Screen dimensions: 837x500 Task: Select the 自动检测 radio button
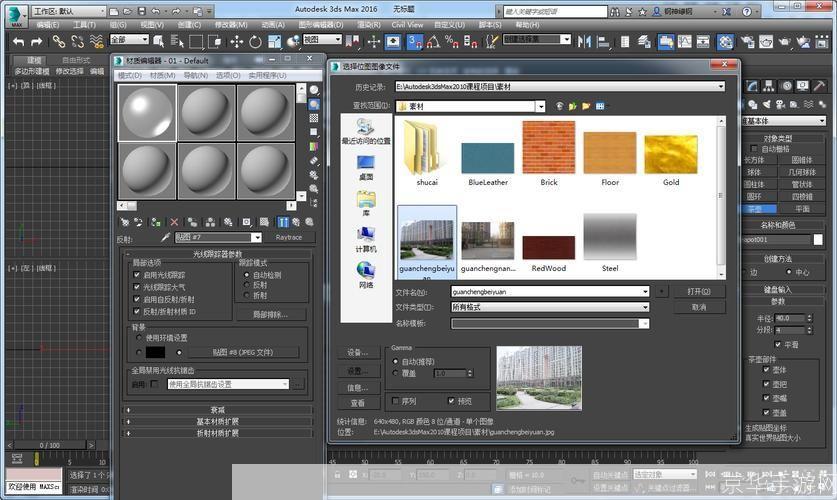pos(246,275)
